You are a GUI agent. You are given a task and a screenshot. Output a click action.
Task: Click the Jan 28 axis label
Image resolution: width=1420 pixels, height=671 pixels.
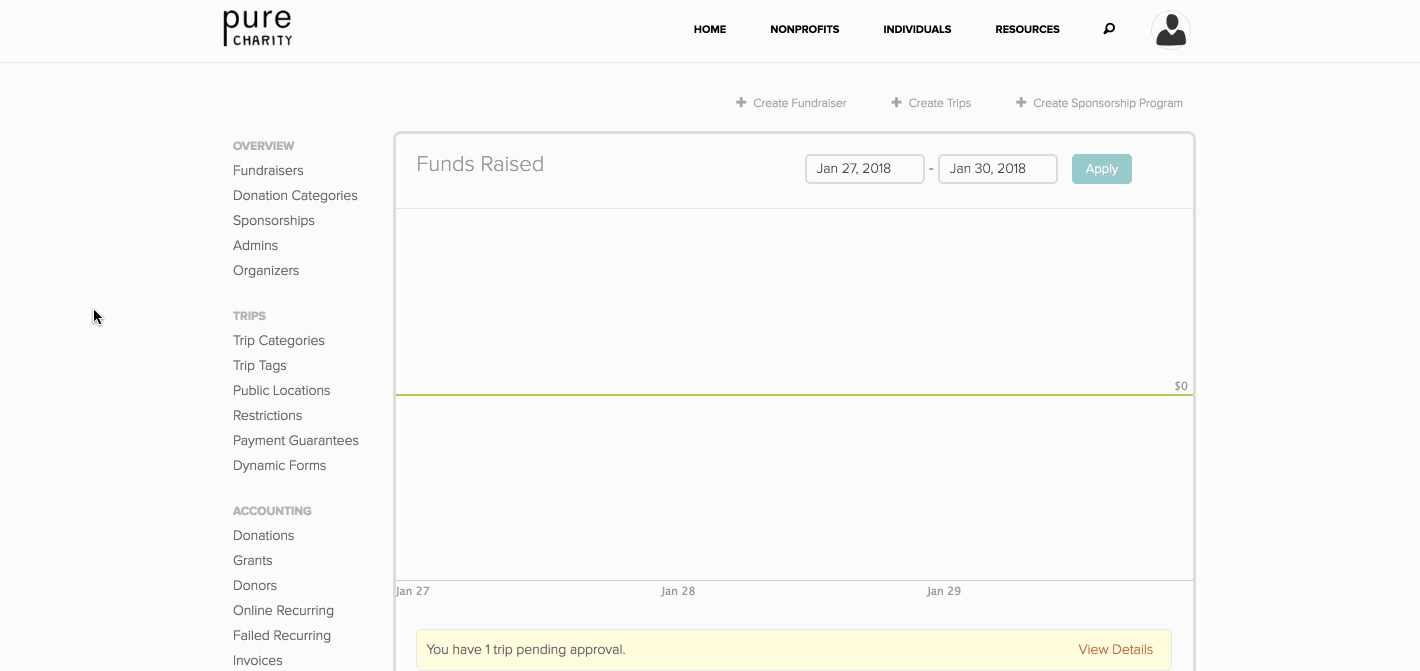coord(678,591)
